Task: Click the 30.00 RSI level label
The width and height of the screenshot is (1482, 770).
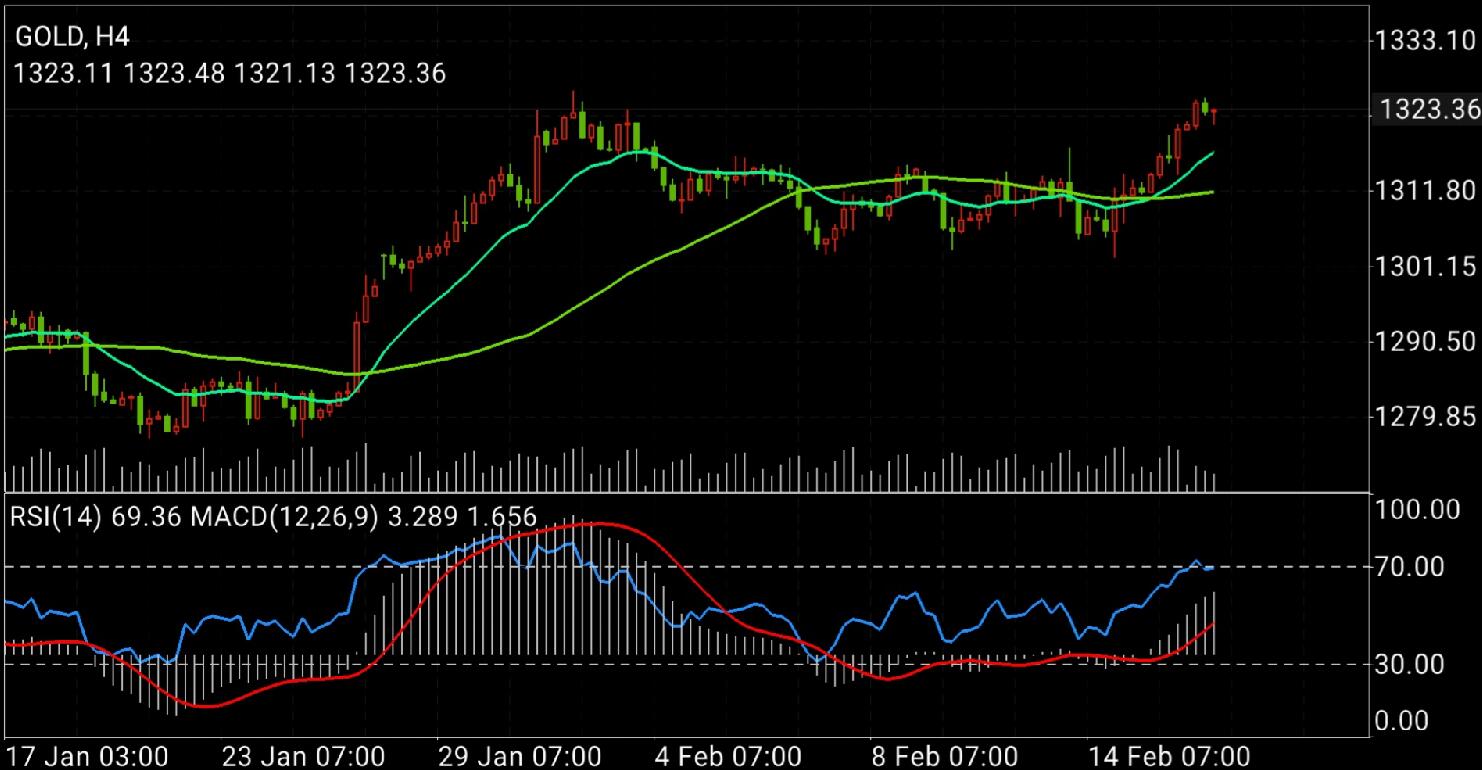Action: [1410, 663]
